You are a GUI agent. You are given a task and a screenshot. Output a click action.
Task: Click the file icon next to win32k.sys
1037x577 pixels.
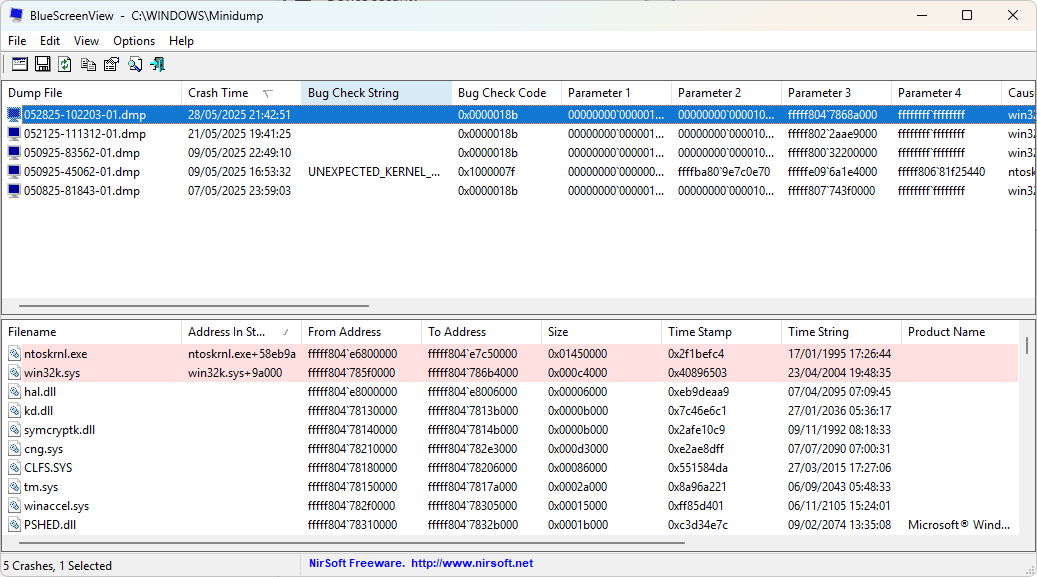tap(15, 373)
